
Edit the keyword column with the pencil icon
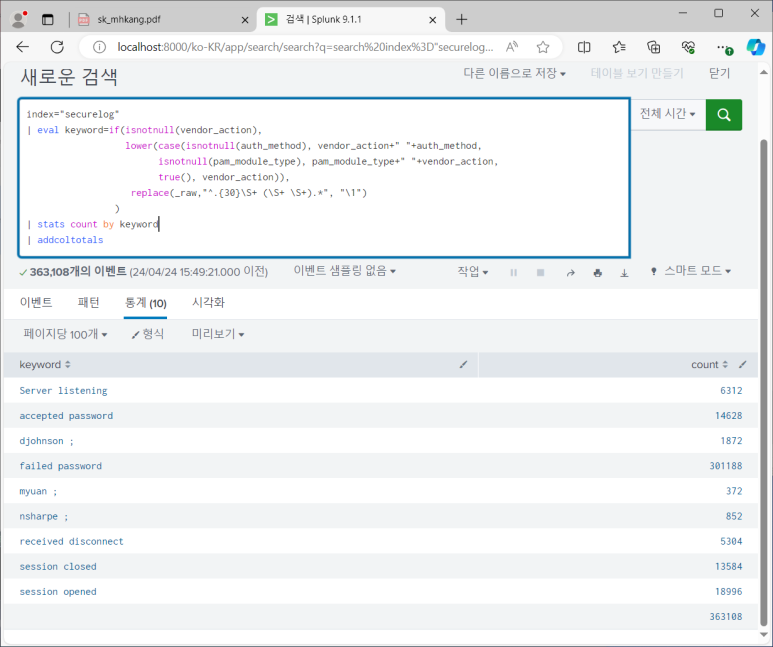click(x=463, y=364)
